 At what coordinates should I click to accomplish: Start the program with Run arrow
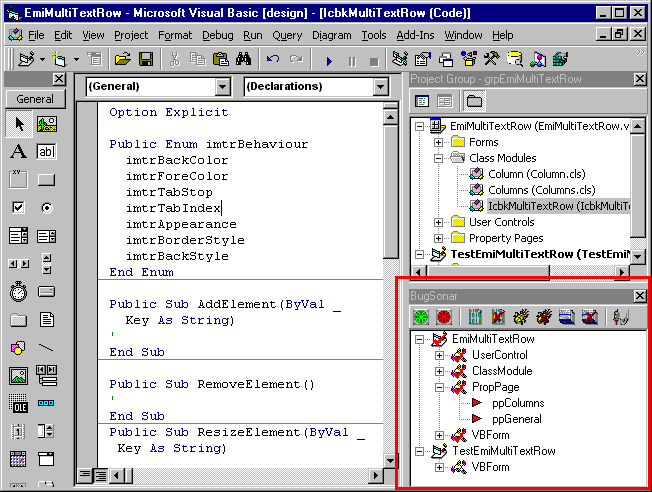(x=329, y=61)
